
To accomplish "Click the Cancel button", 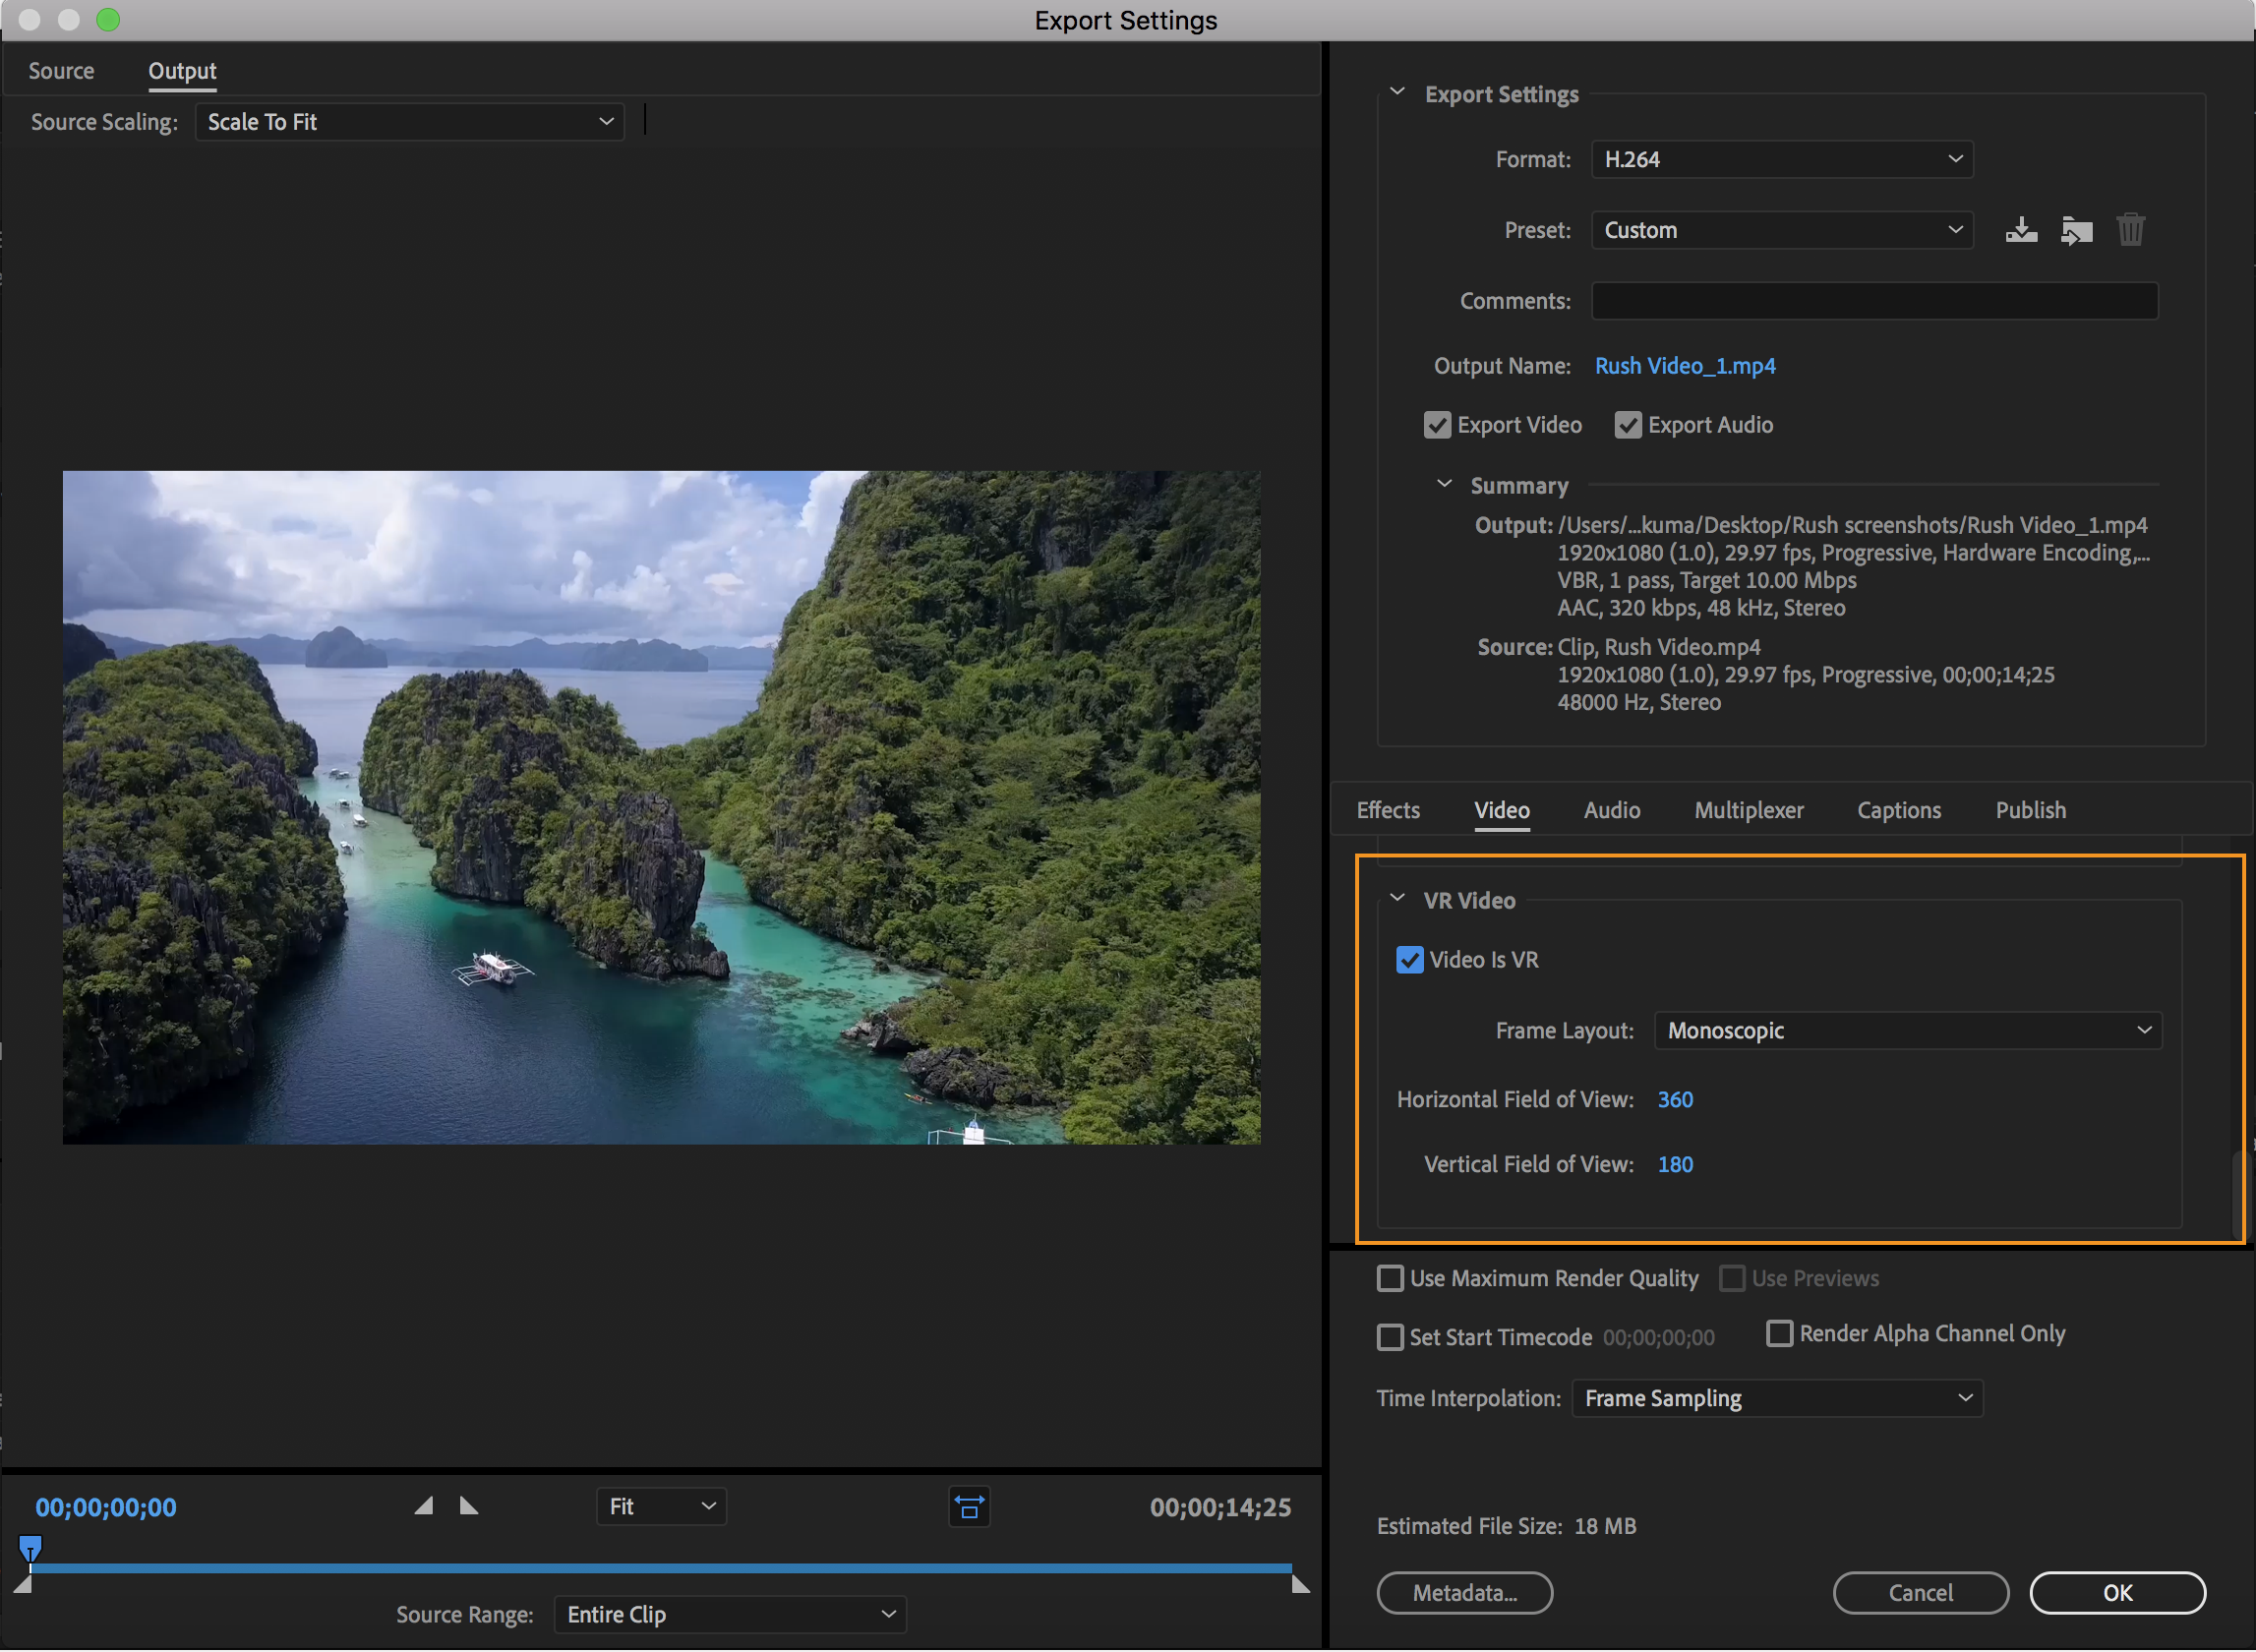I will [x=1920, y=1592].
